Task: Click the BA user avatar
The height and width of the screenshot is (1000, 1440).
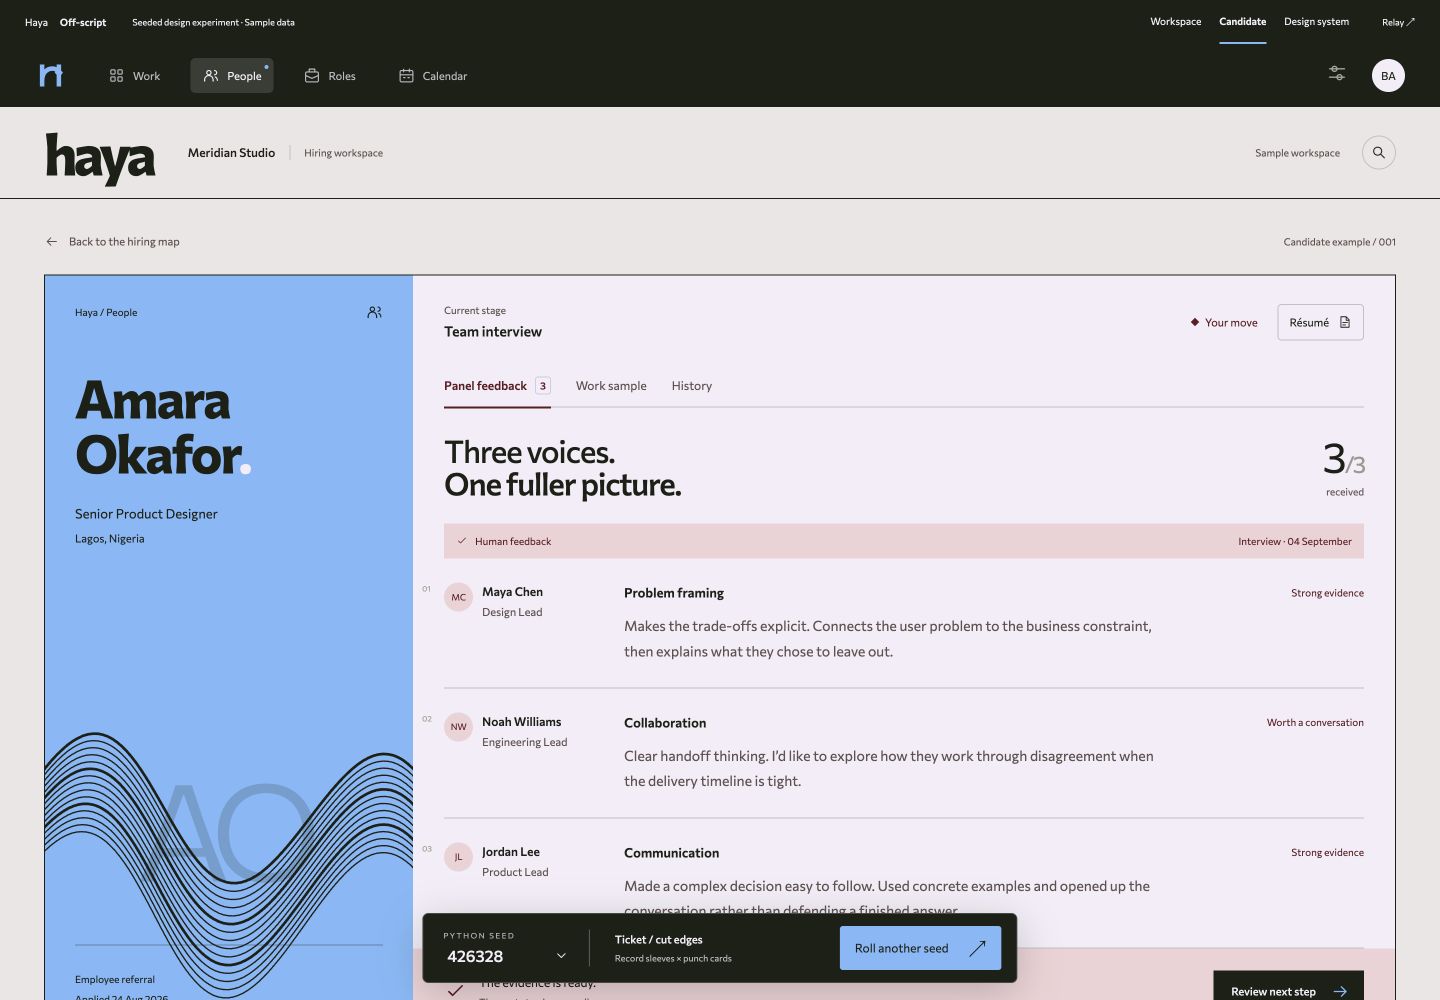Action: [x=1388, y=76]
